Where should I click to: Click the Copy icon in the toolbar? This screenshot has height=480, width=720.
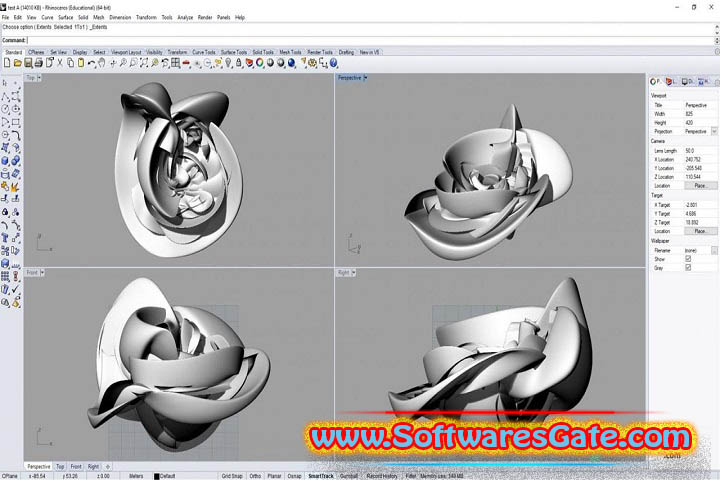[70, 63]
